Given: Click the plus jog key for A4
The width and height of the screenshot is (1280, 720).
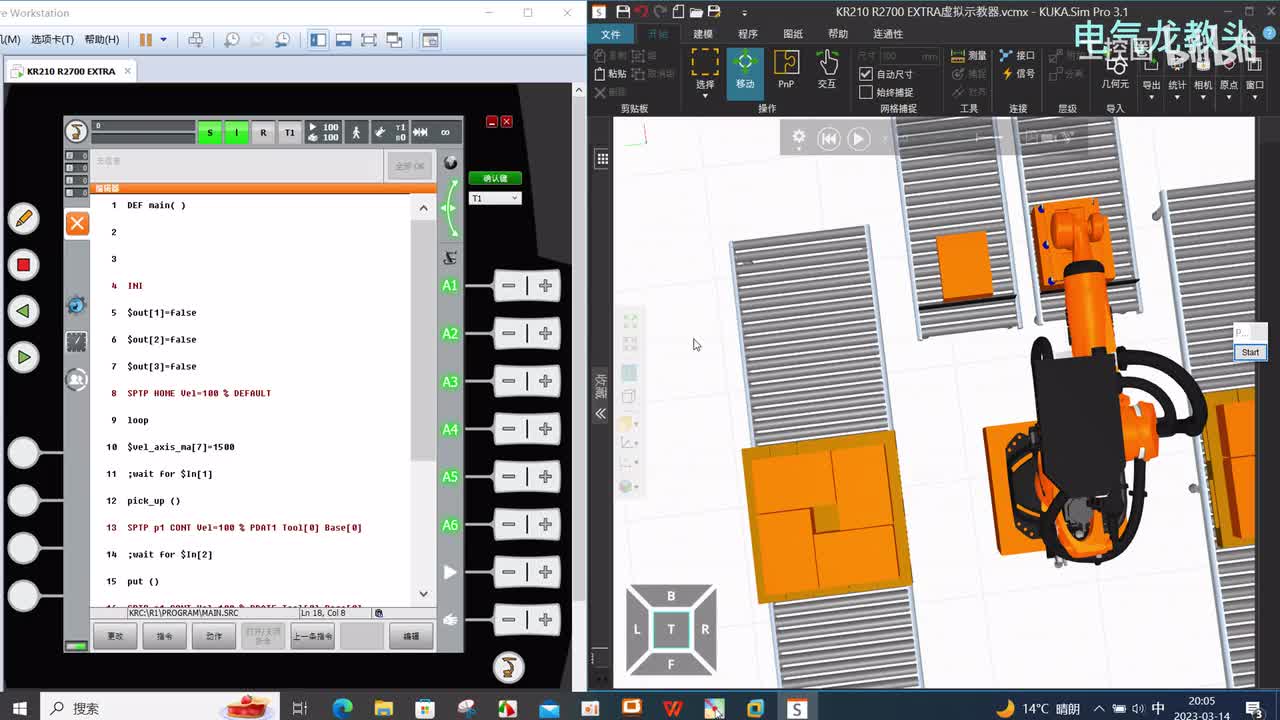Looking at the screenshot, I should [545, 429].
